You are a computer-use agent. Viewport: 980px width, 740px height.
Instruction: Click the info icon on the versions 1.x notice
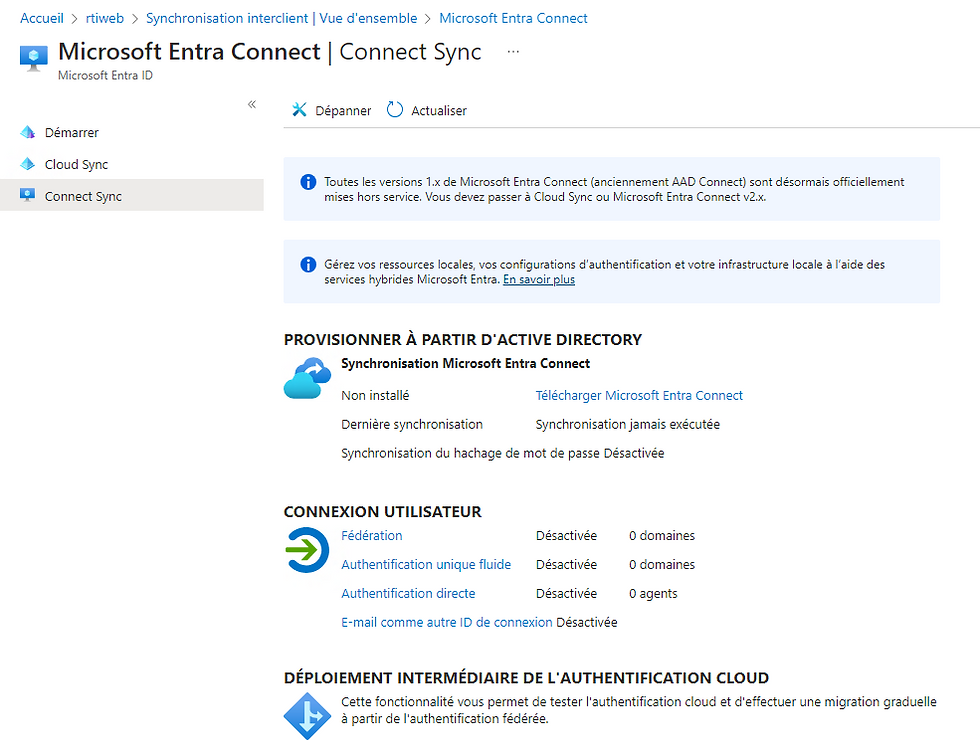coord(308,182)
